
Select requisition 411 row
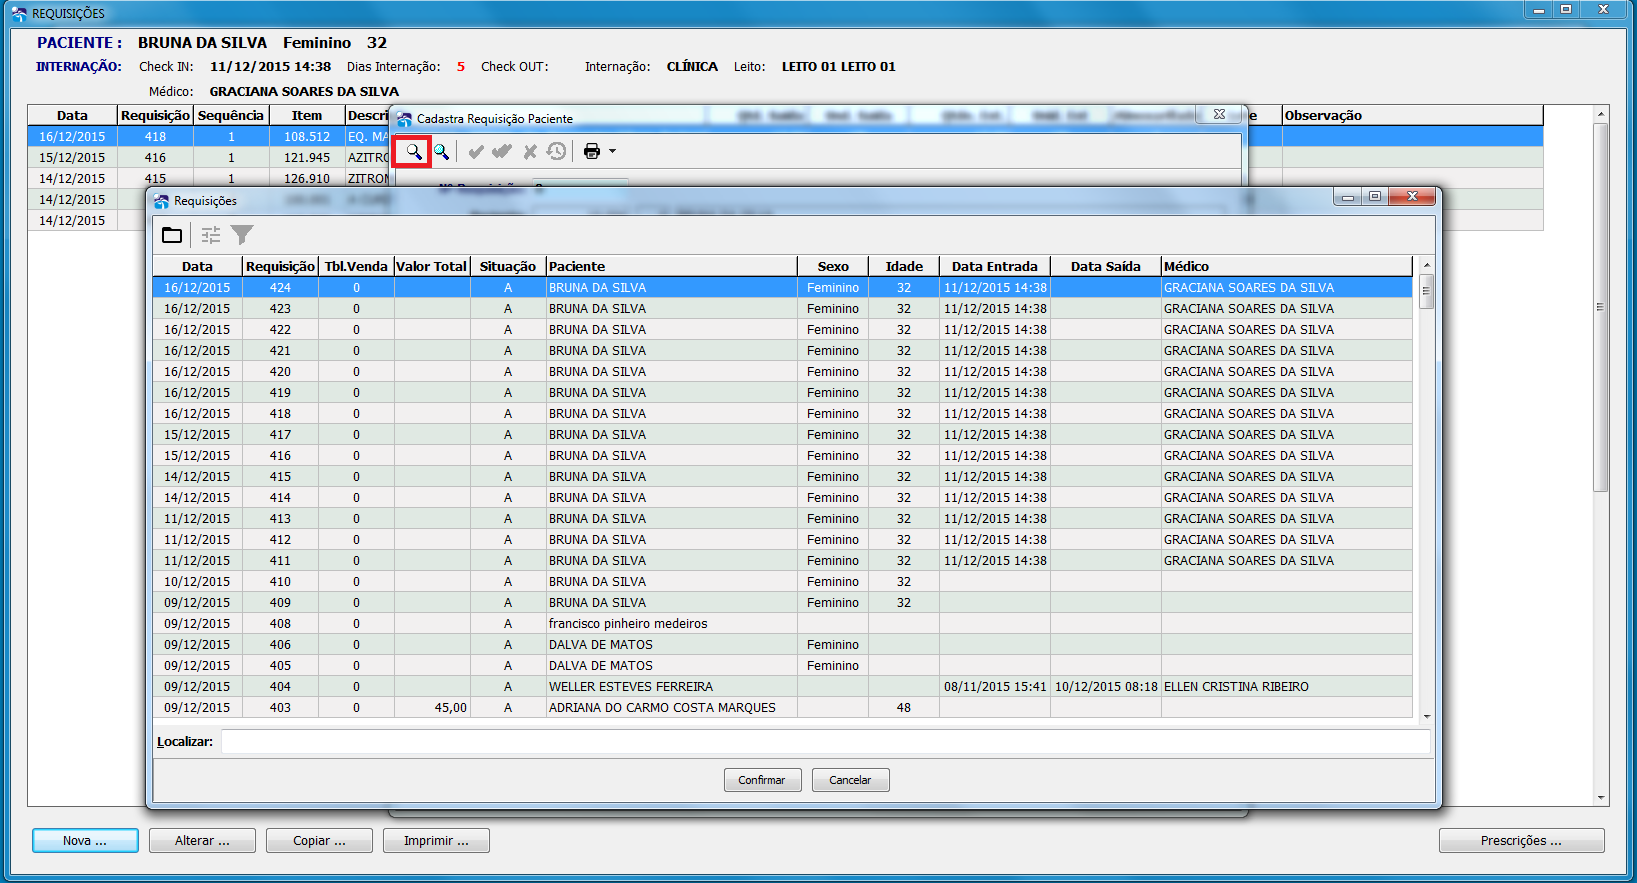782,561
